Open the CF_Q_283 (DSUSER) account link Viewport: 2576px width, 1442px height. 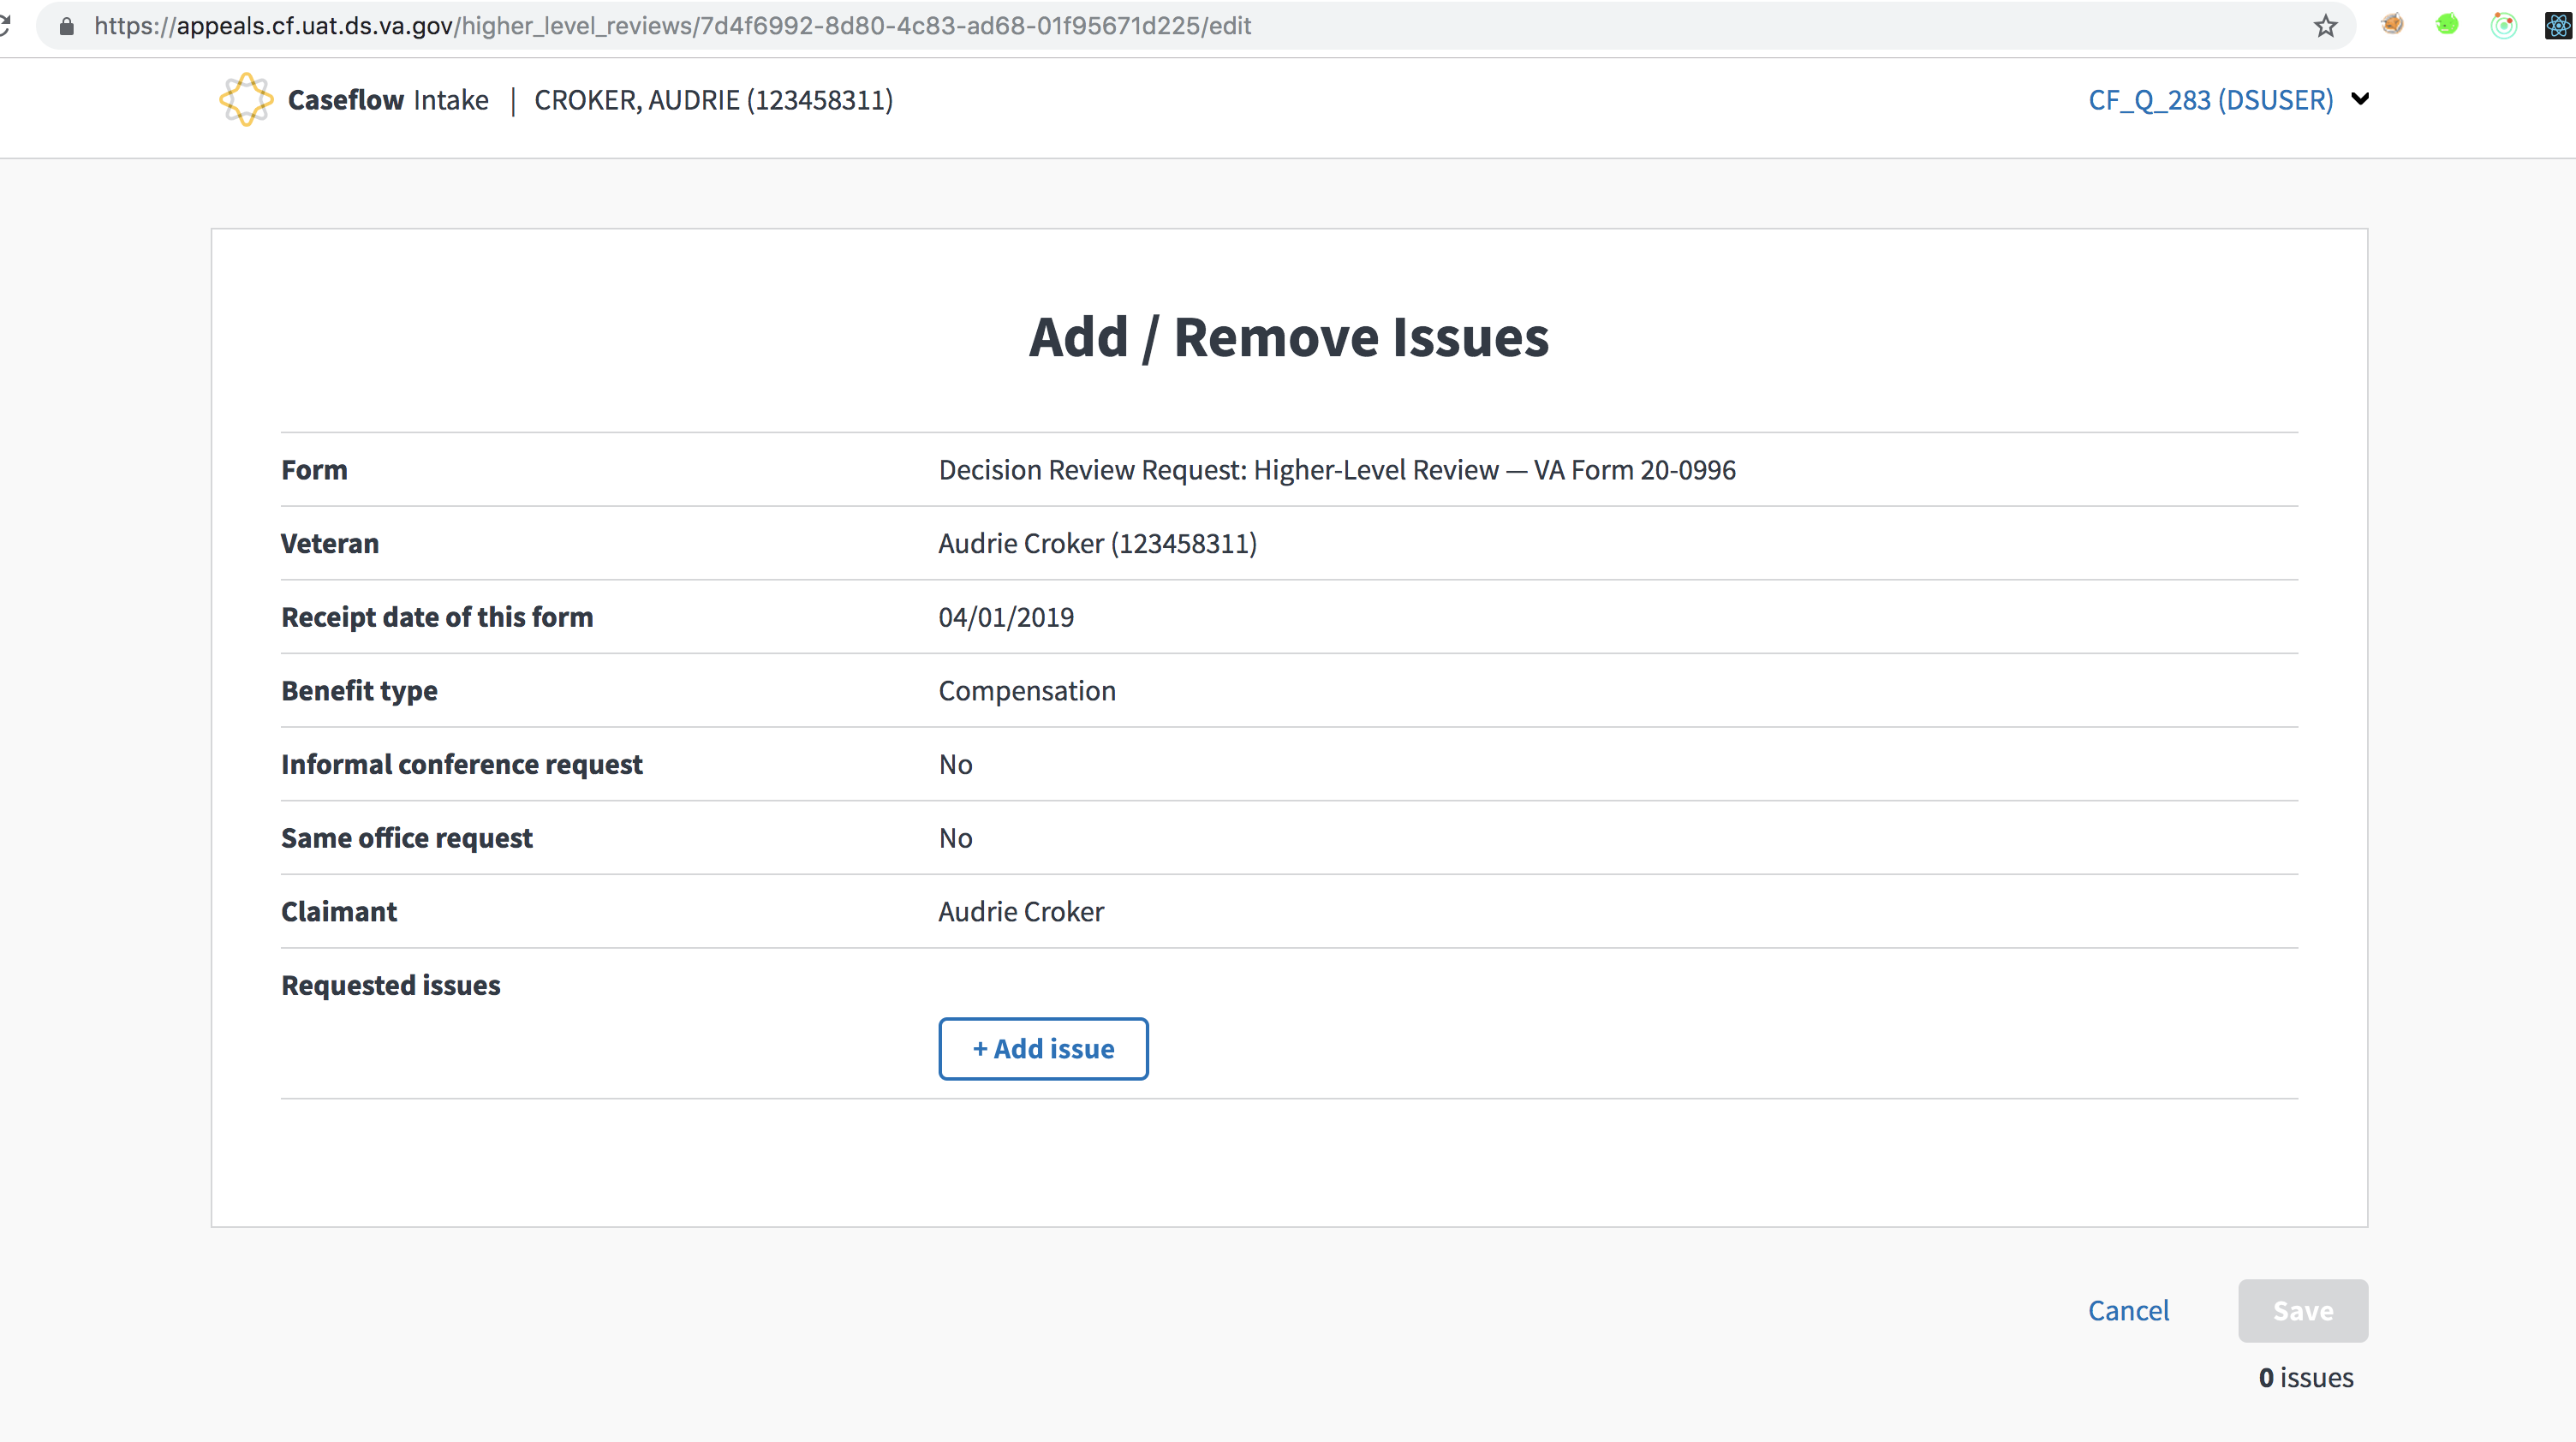point(2210,100)
